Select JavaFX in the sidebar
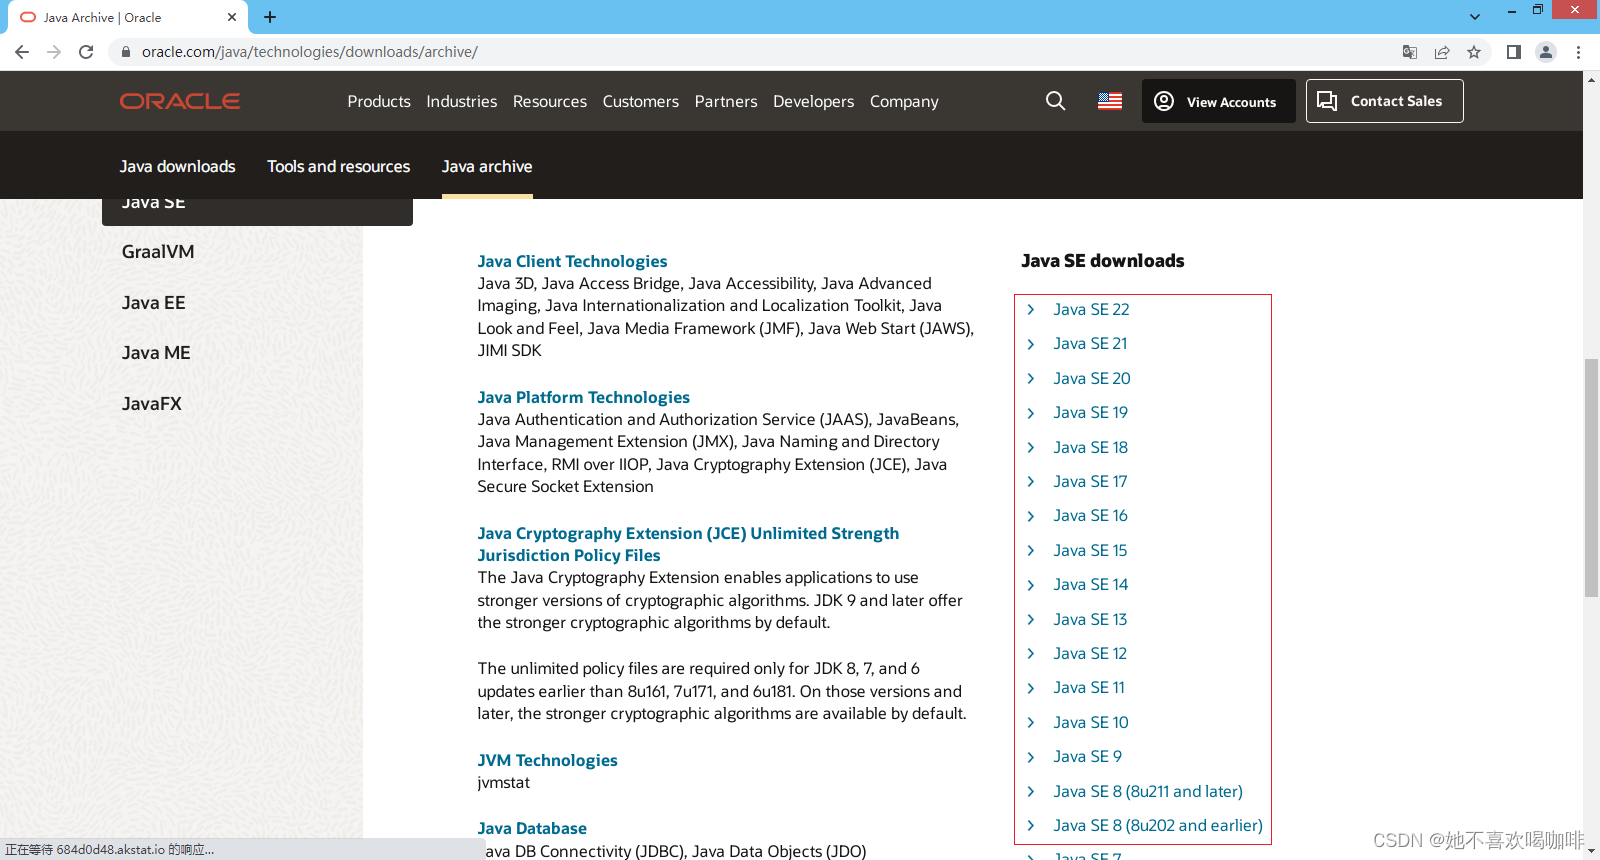 152,404
